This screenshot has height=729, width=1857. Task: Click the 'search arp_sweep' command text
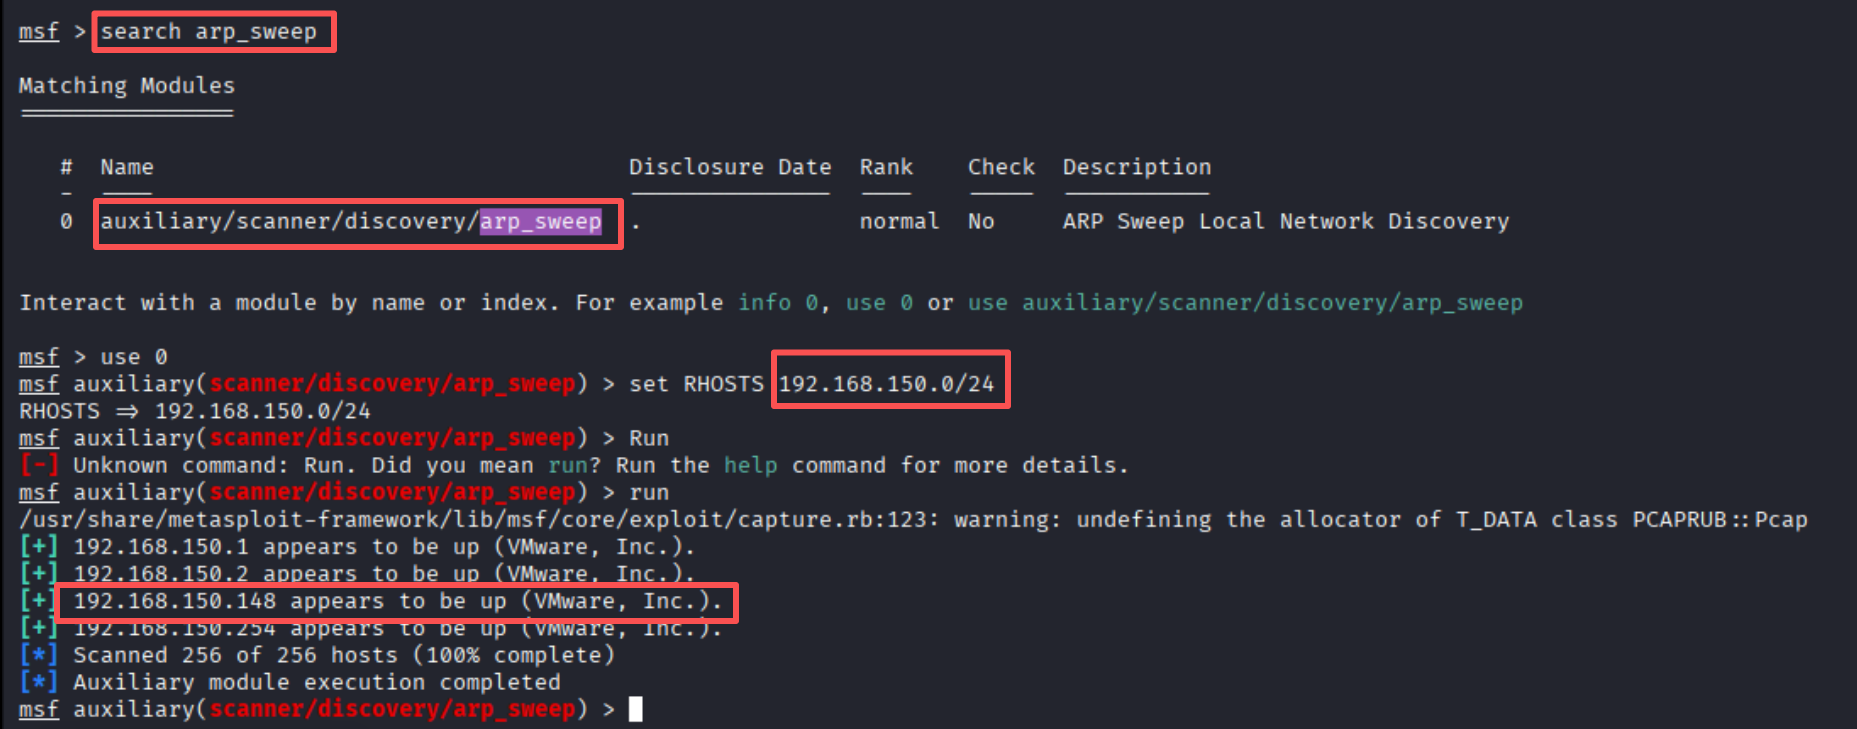coord(208,32)
